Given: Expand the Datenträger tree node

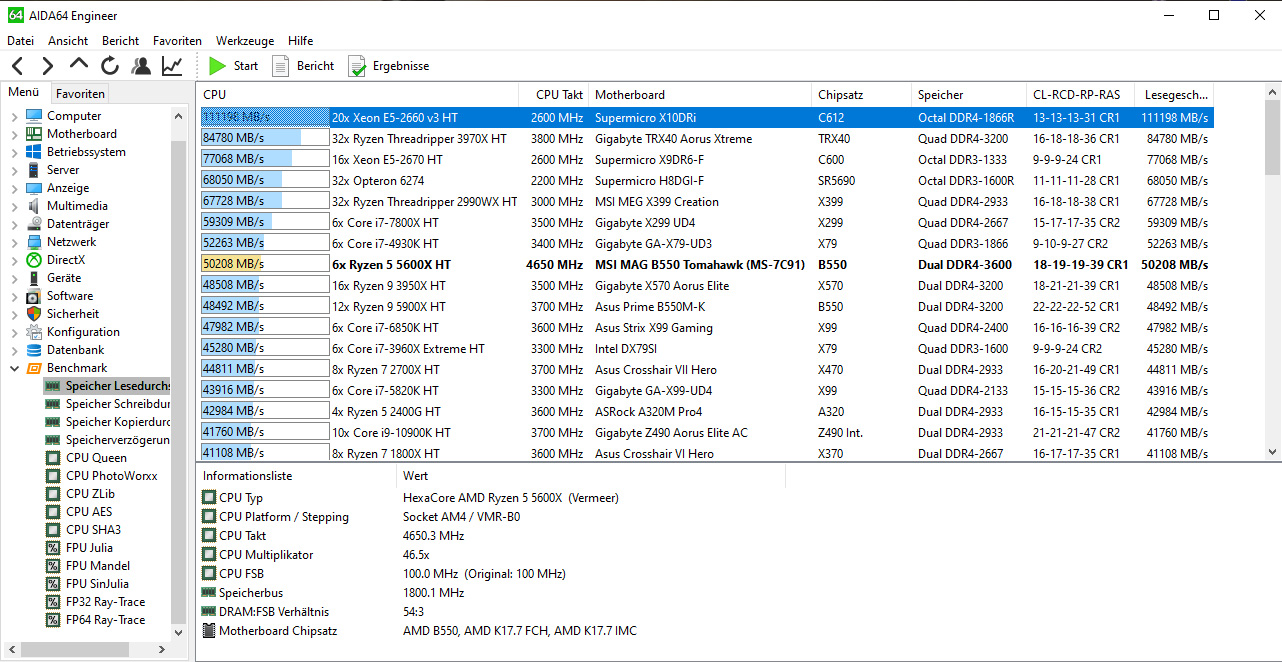Looking at the screenshot, I should coord(14,224).
